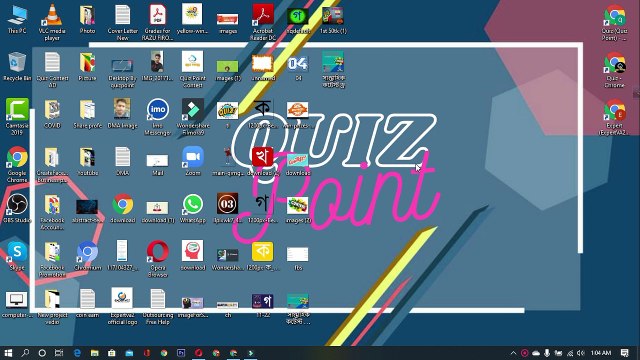This screenshot has width=640, height=360.
Task: Open the This PC desktop icon
Action: [17, 19]
